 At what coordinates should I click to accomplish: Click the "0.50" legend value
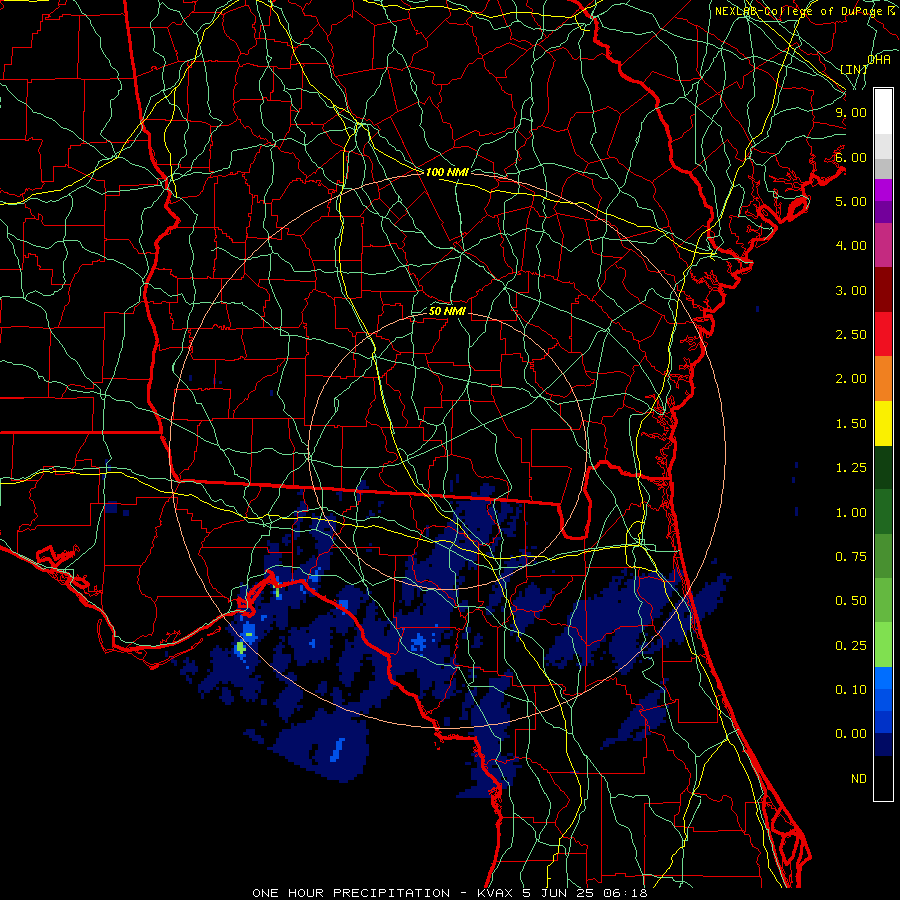[851, 601]
